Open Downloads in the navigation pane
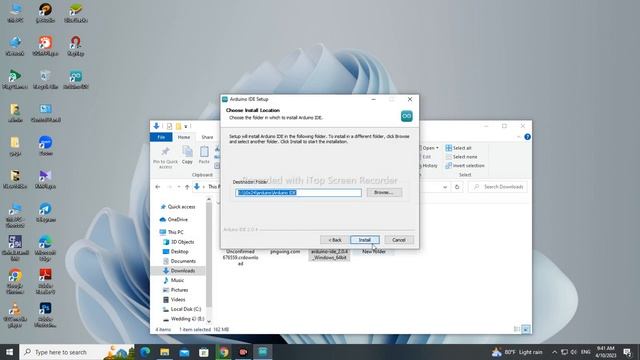 179,271
